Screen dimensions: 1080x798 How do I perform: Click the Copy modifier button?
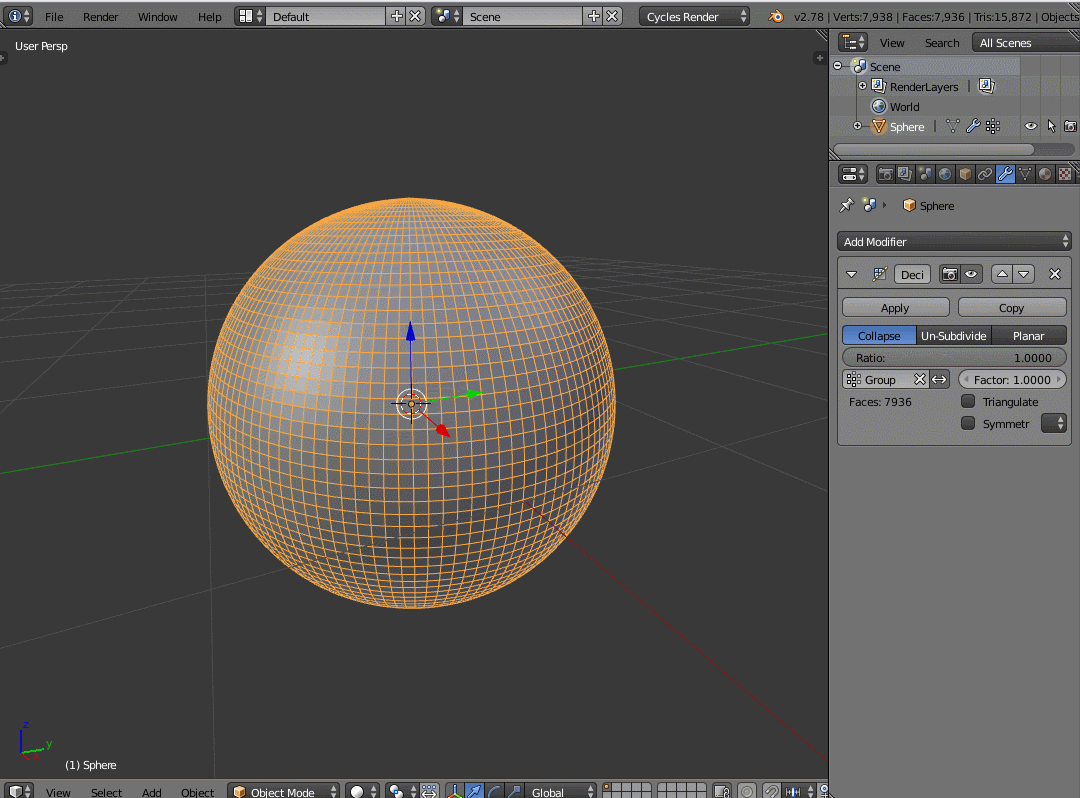pos(1011,308)
